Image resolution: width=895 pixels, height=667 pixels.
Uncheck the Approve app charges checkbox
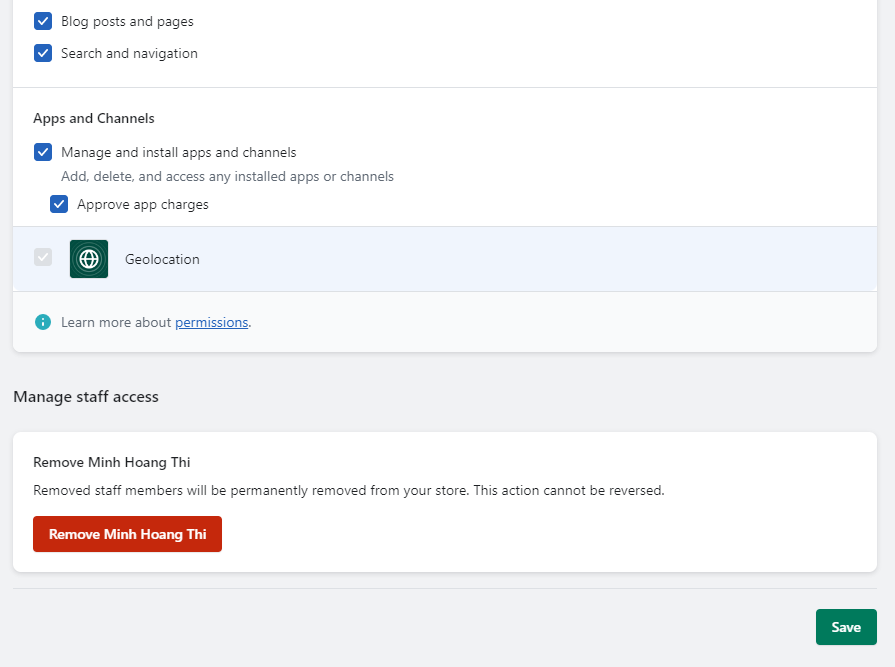(x=59, y=204)
